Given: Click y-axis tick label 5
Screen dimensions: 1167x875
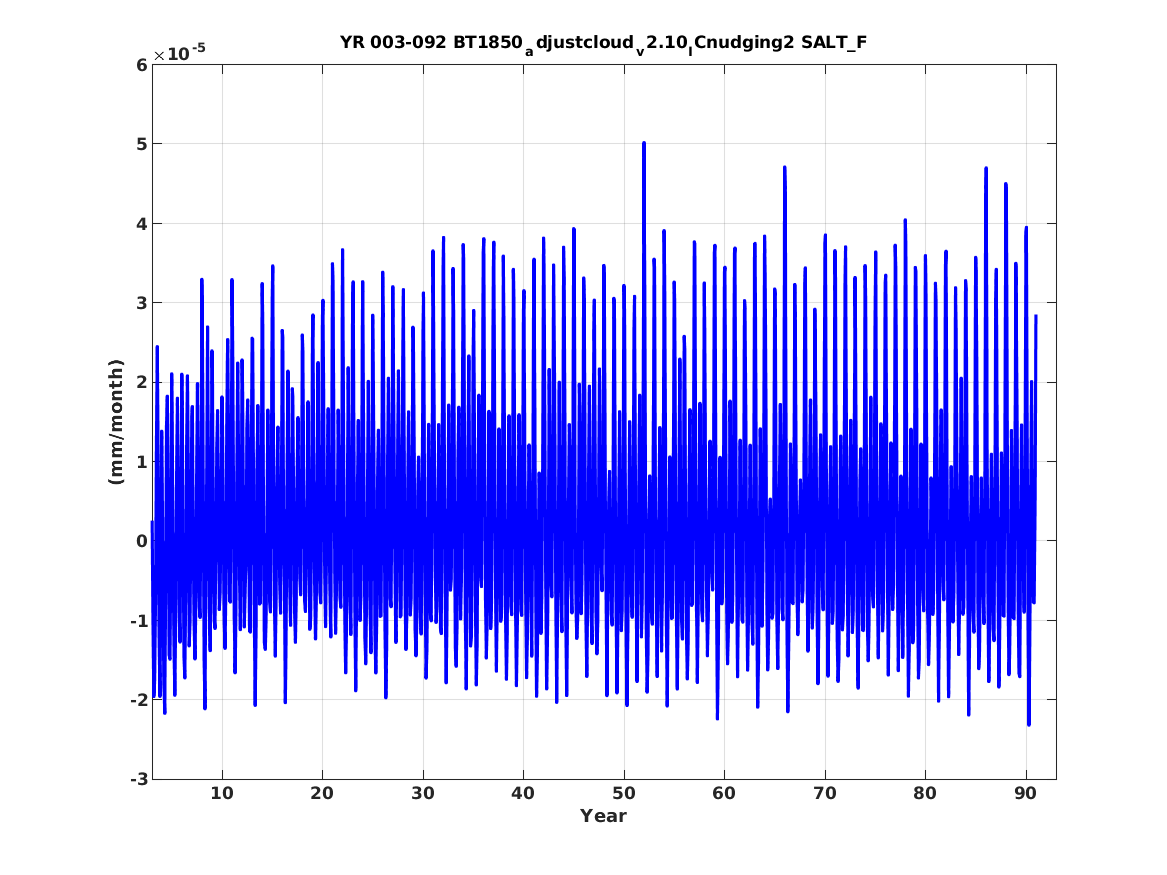Looking at the screenshot, I should (x=141, y=144).
